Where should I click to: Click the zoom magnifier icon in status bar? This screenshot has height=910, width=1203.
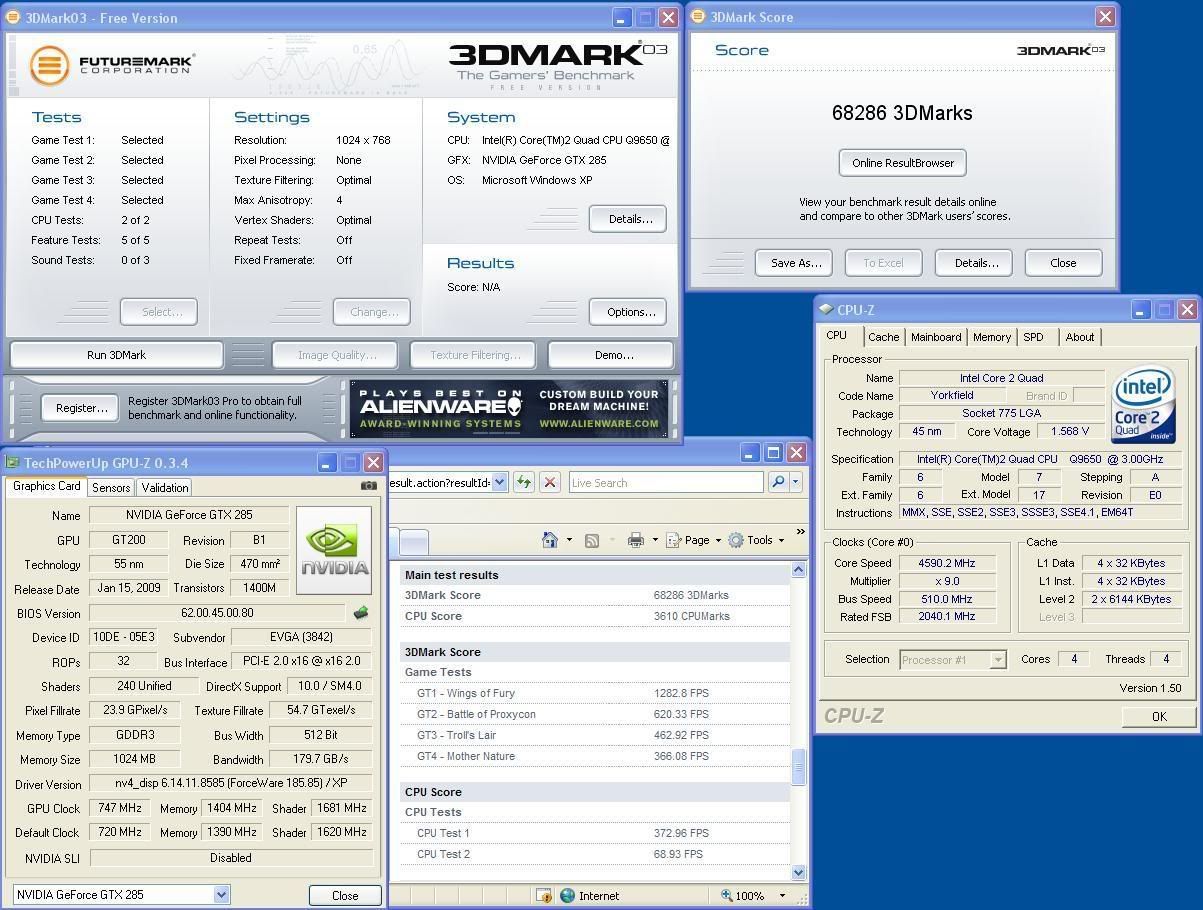click(727, 895)
